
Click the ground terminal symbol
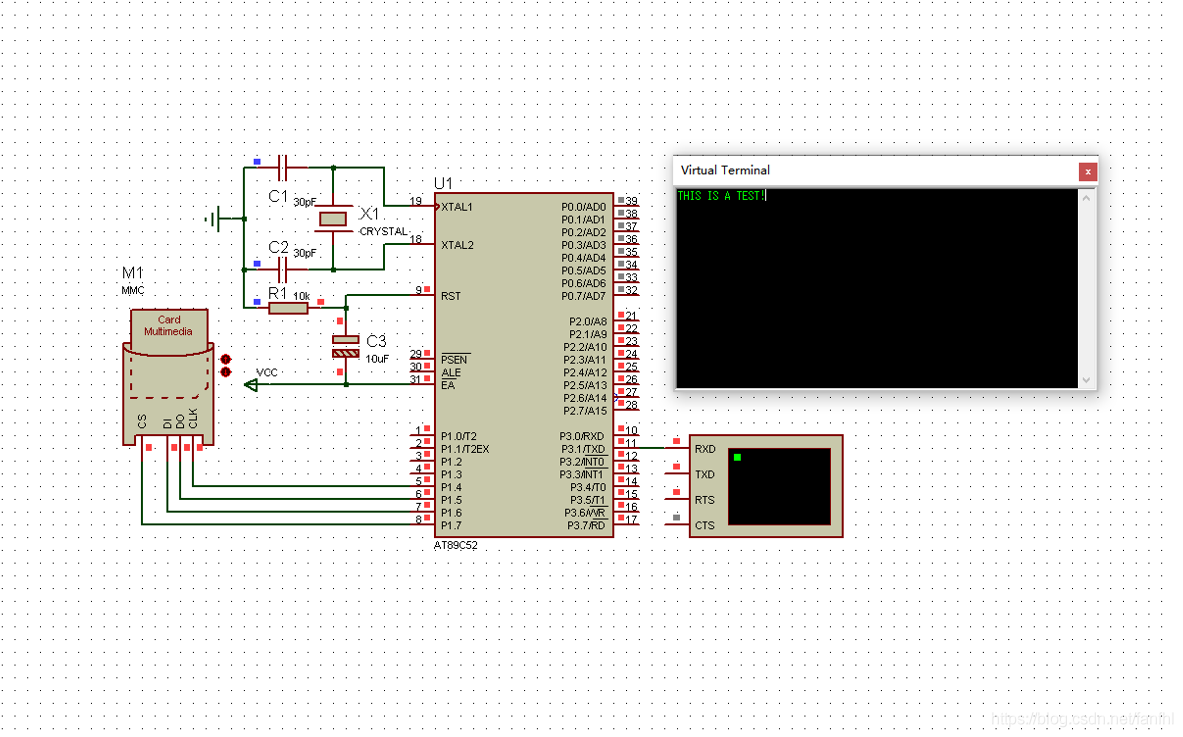pos(213,218)
